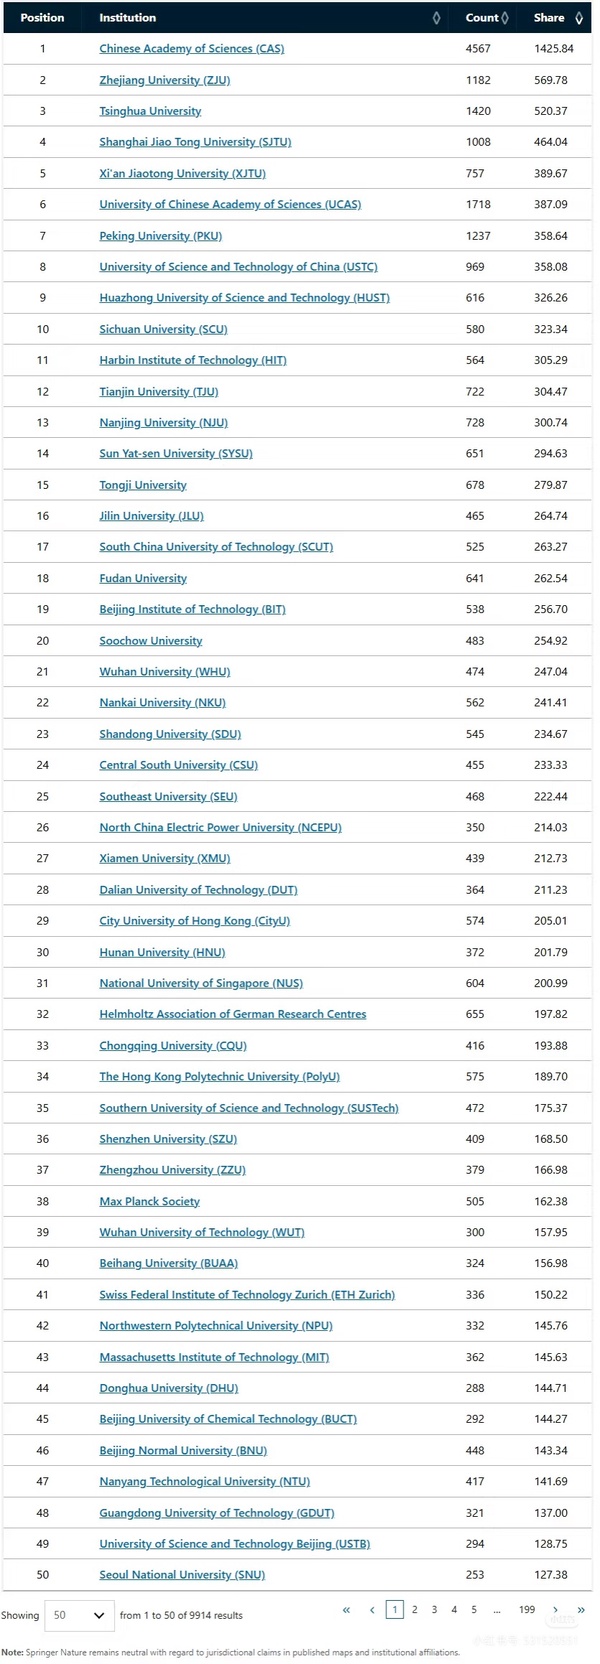Go to next page arrow
The height and width of the screenshot is (1664, 600).
click(556, 1610)
